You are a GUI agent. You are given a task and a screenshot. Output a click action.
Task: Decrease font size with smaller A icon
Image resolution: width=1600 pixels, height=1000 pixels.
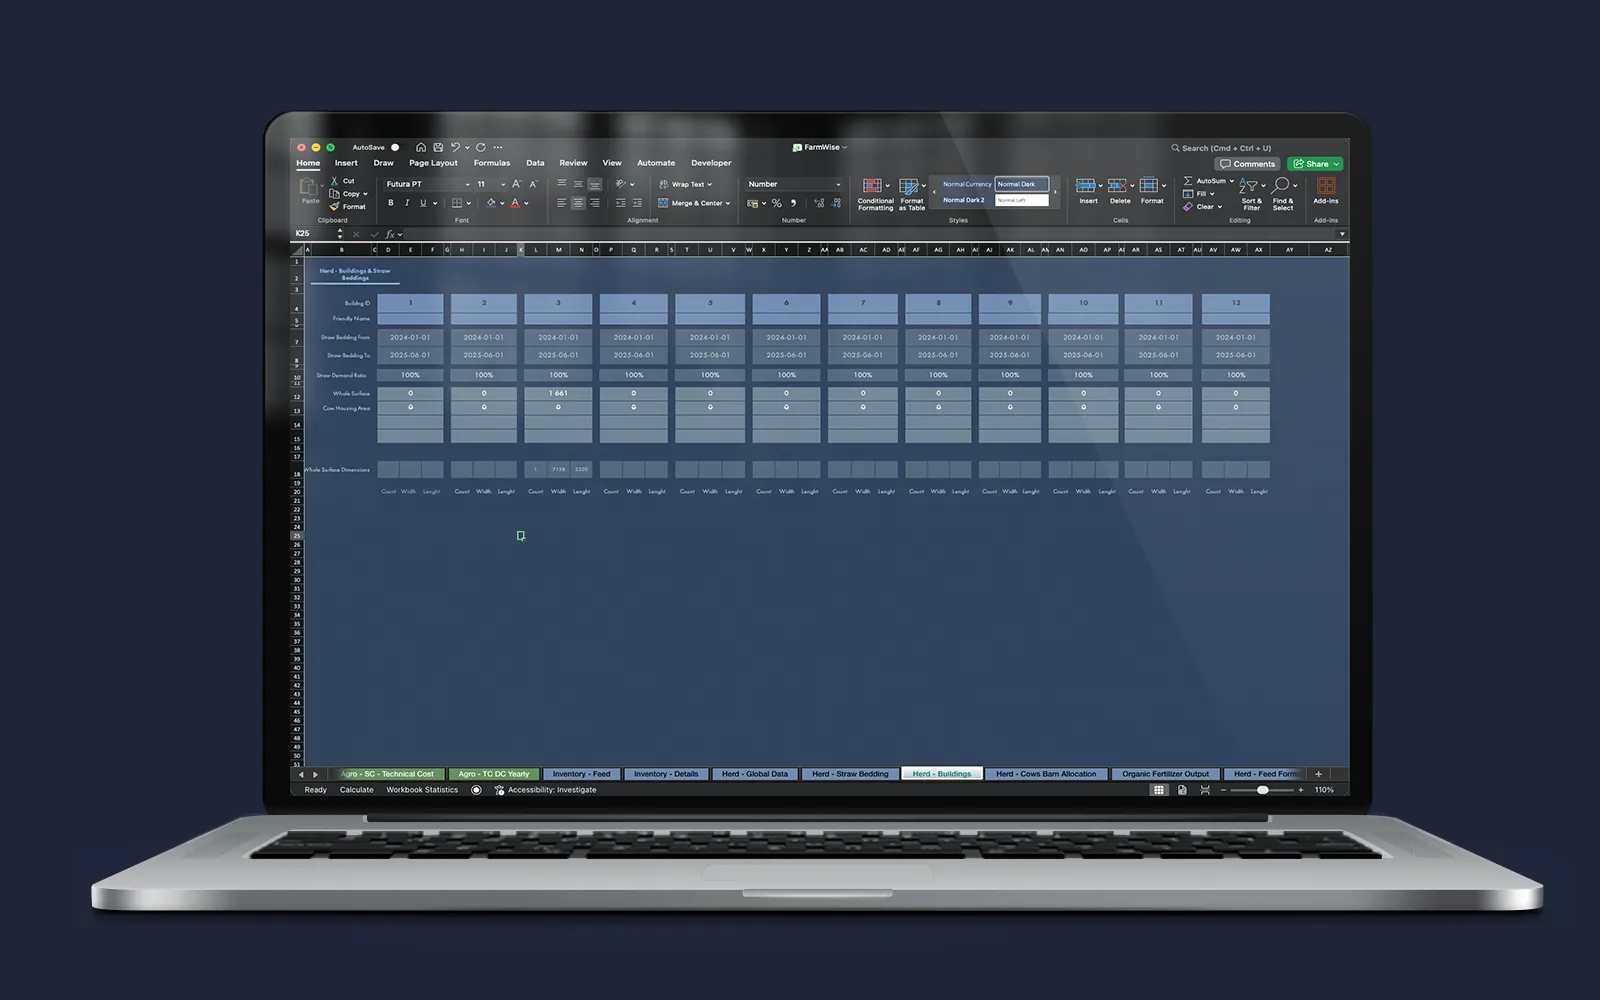[533, 184]
